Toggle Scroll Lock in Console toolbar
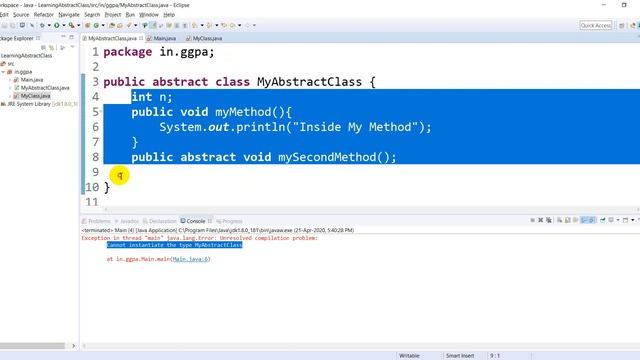 (568, 220)
